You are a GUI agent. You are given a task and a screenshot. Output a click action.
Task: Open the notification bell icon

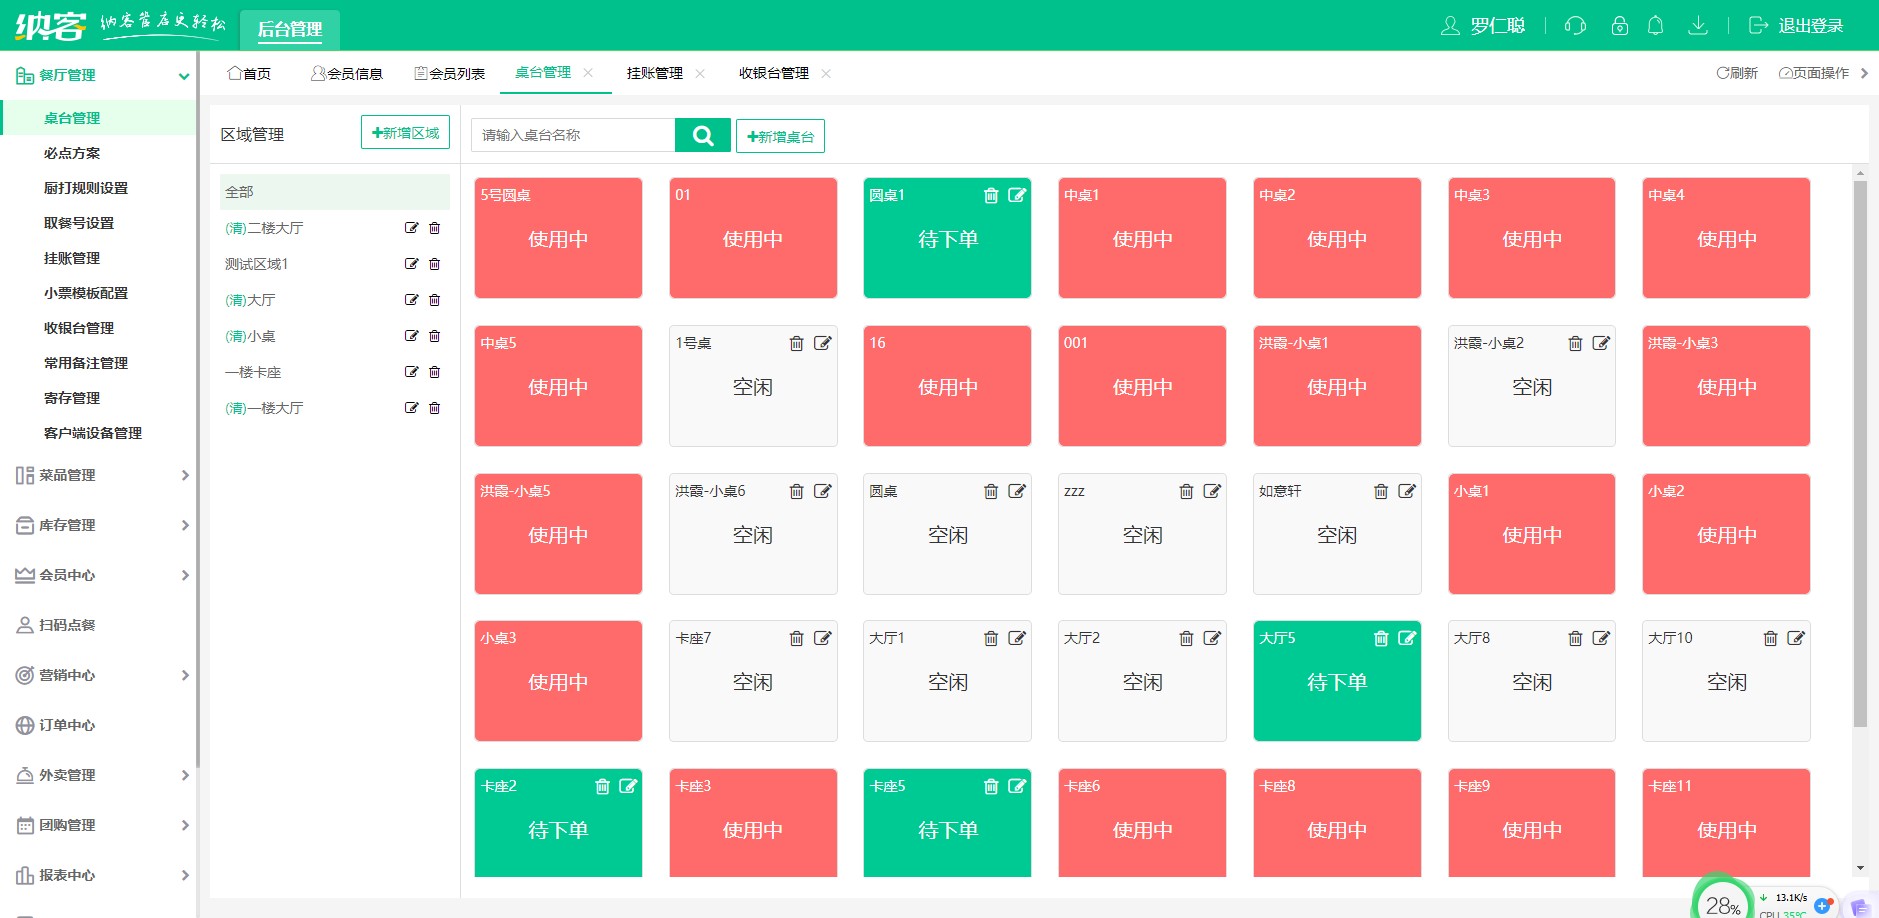point(1655,26)
